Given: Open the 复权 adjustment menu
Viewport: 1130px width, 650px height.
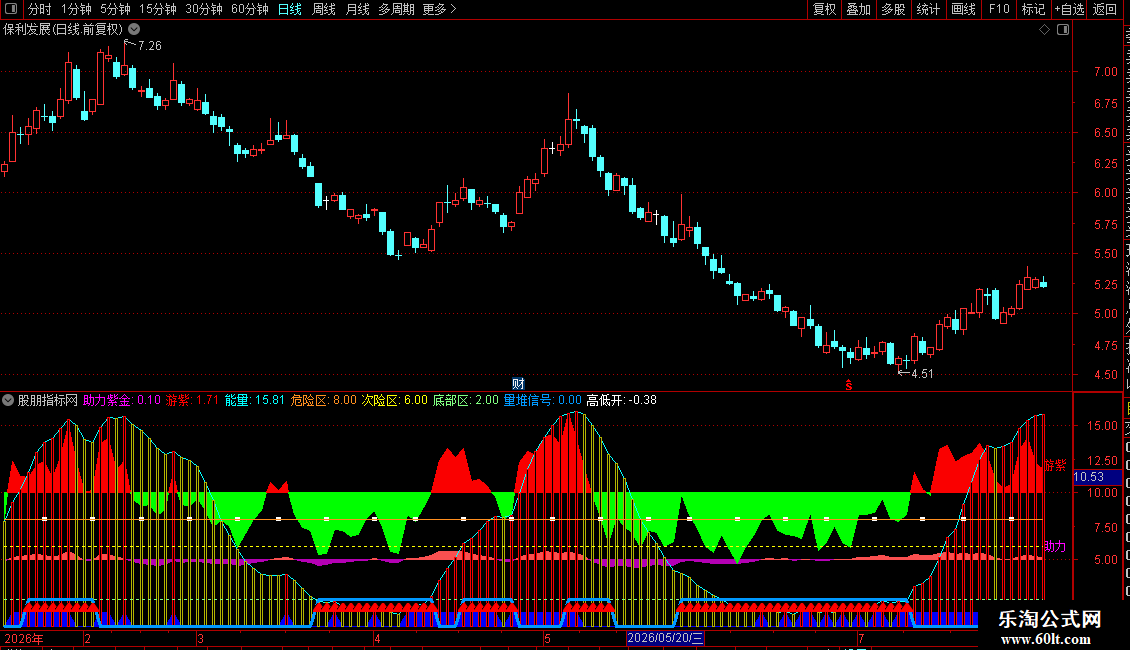Looking at the screenshot, I should click(824, 9).
